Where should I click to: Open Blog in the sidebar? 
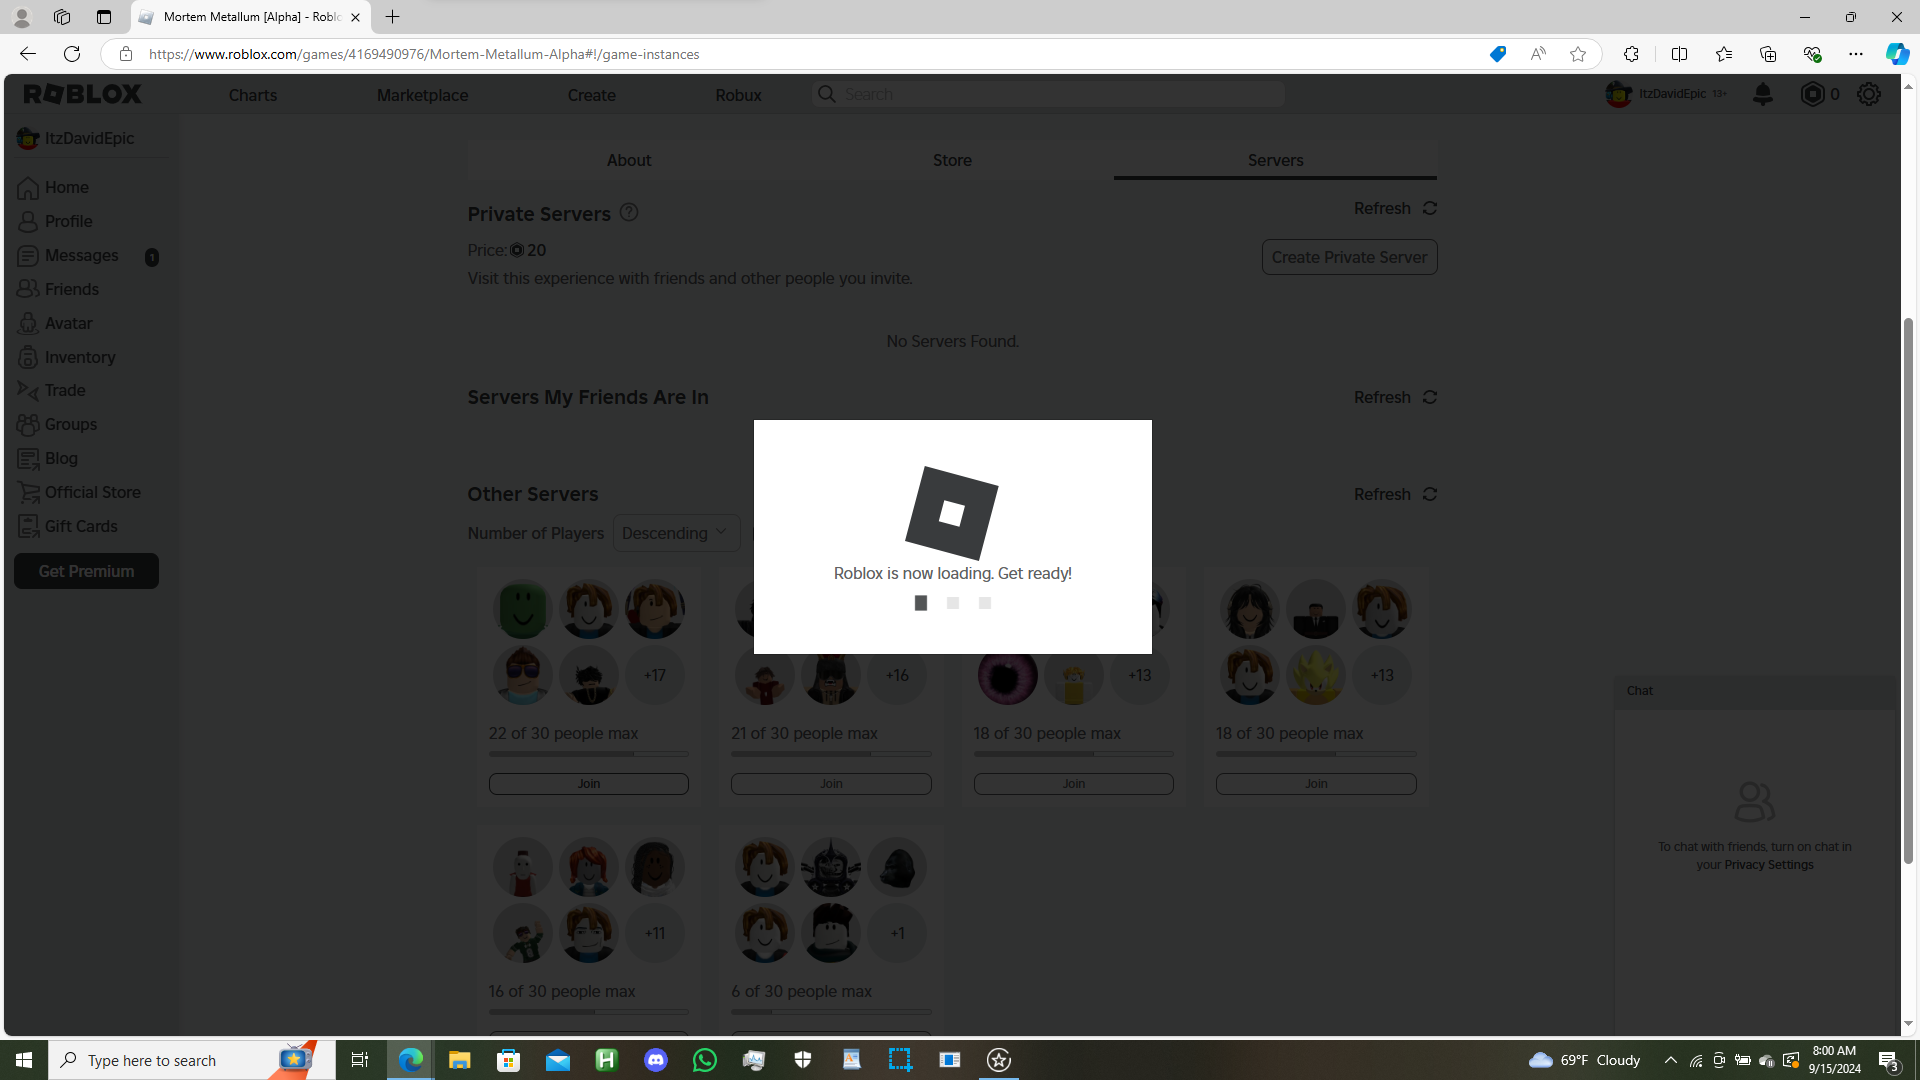tap(61, 458)
